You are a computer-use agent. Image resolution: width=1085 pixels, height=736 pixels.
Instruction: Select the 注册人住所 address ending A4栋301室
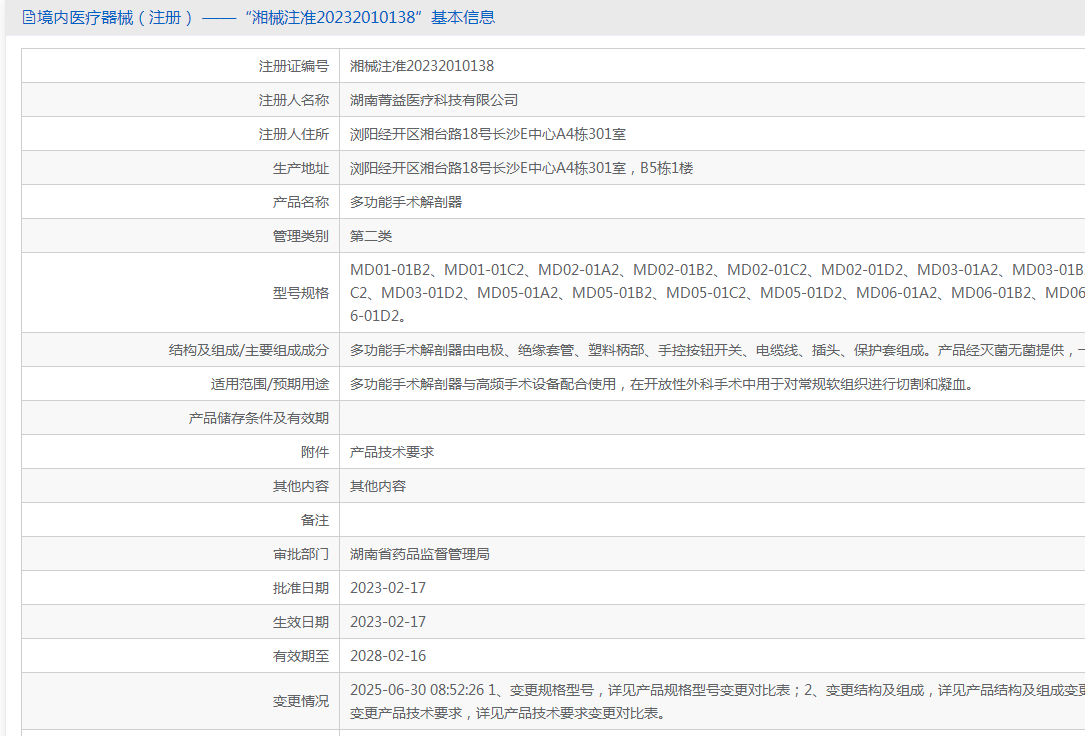click(x=488, y=134)
